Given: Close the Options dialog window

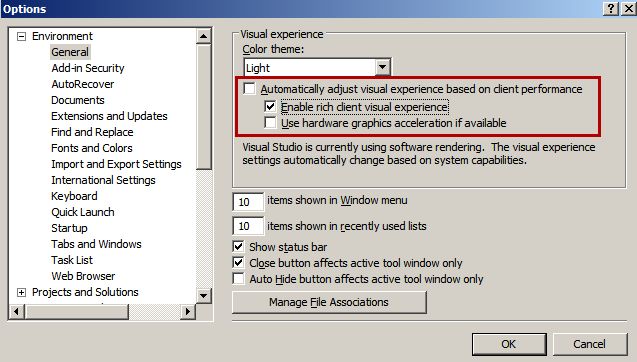Looking at the screenshot, I should (629, 9).
